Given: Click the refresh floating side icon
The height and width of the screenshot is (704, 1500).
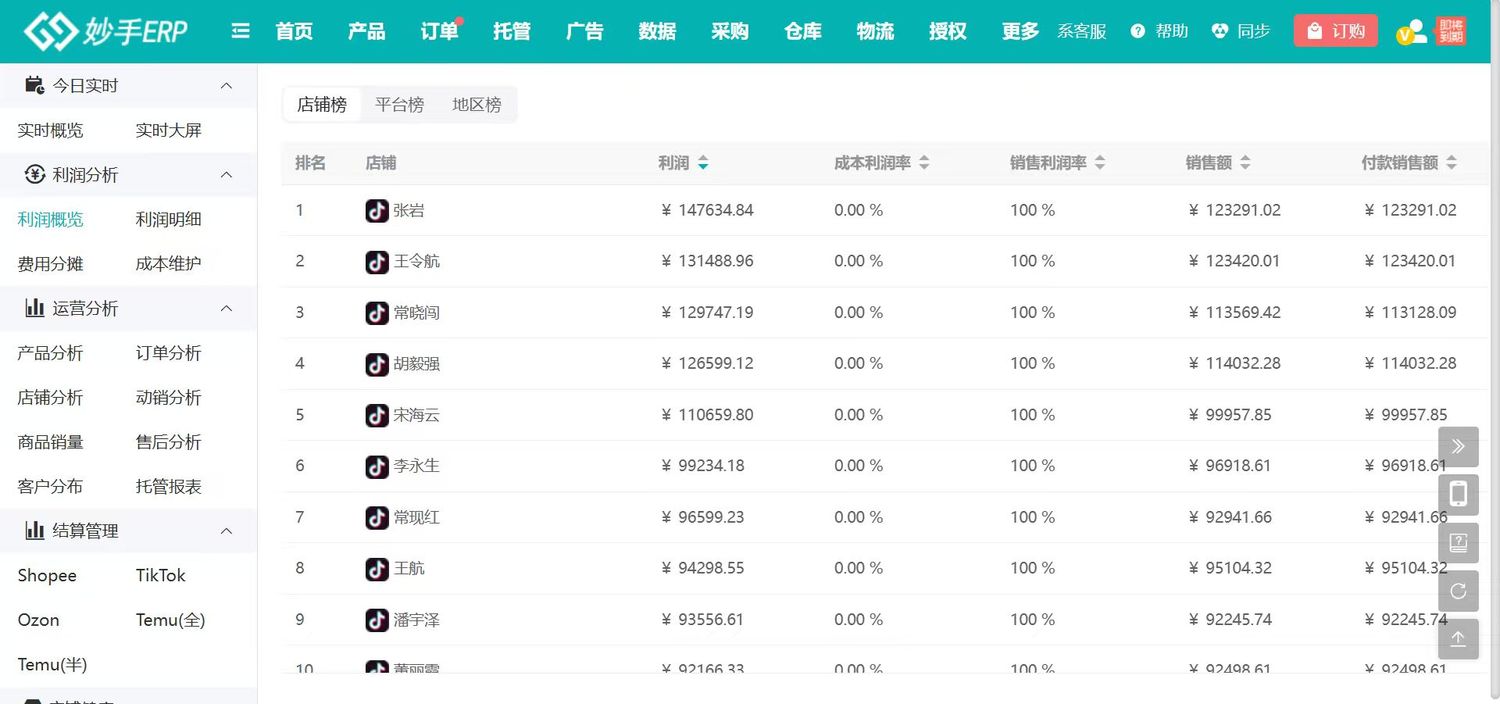Looking at the screenshot, I should (1458, 591).
